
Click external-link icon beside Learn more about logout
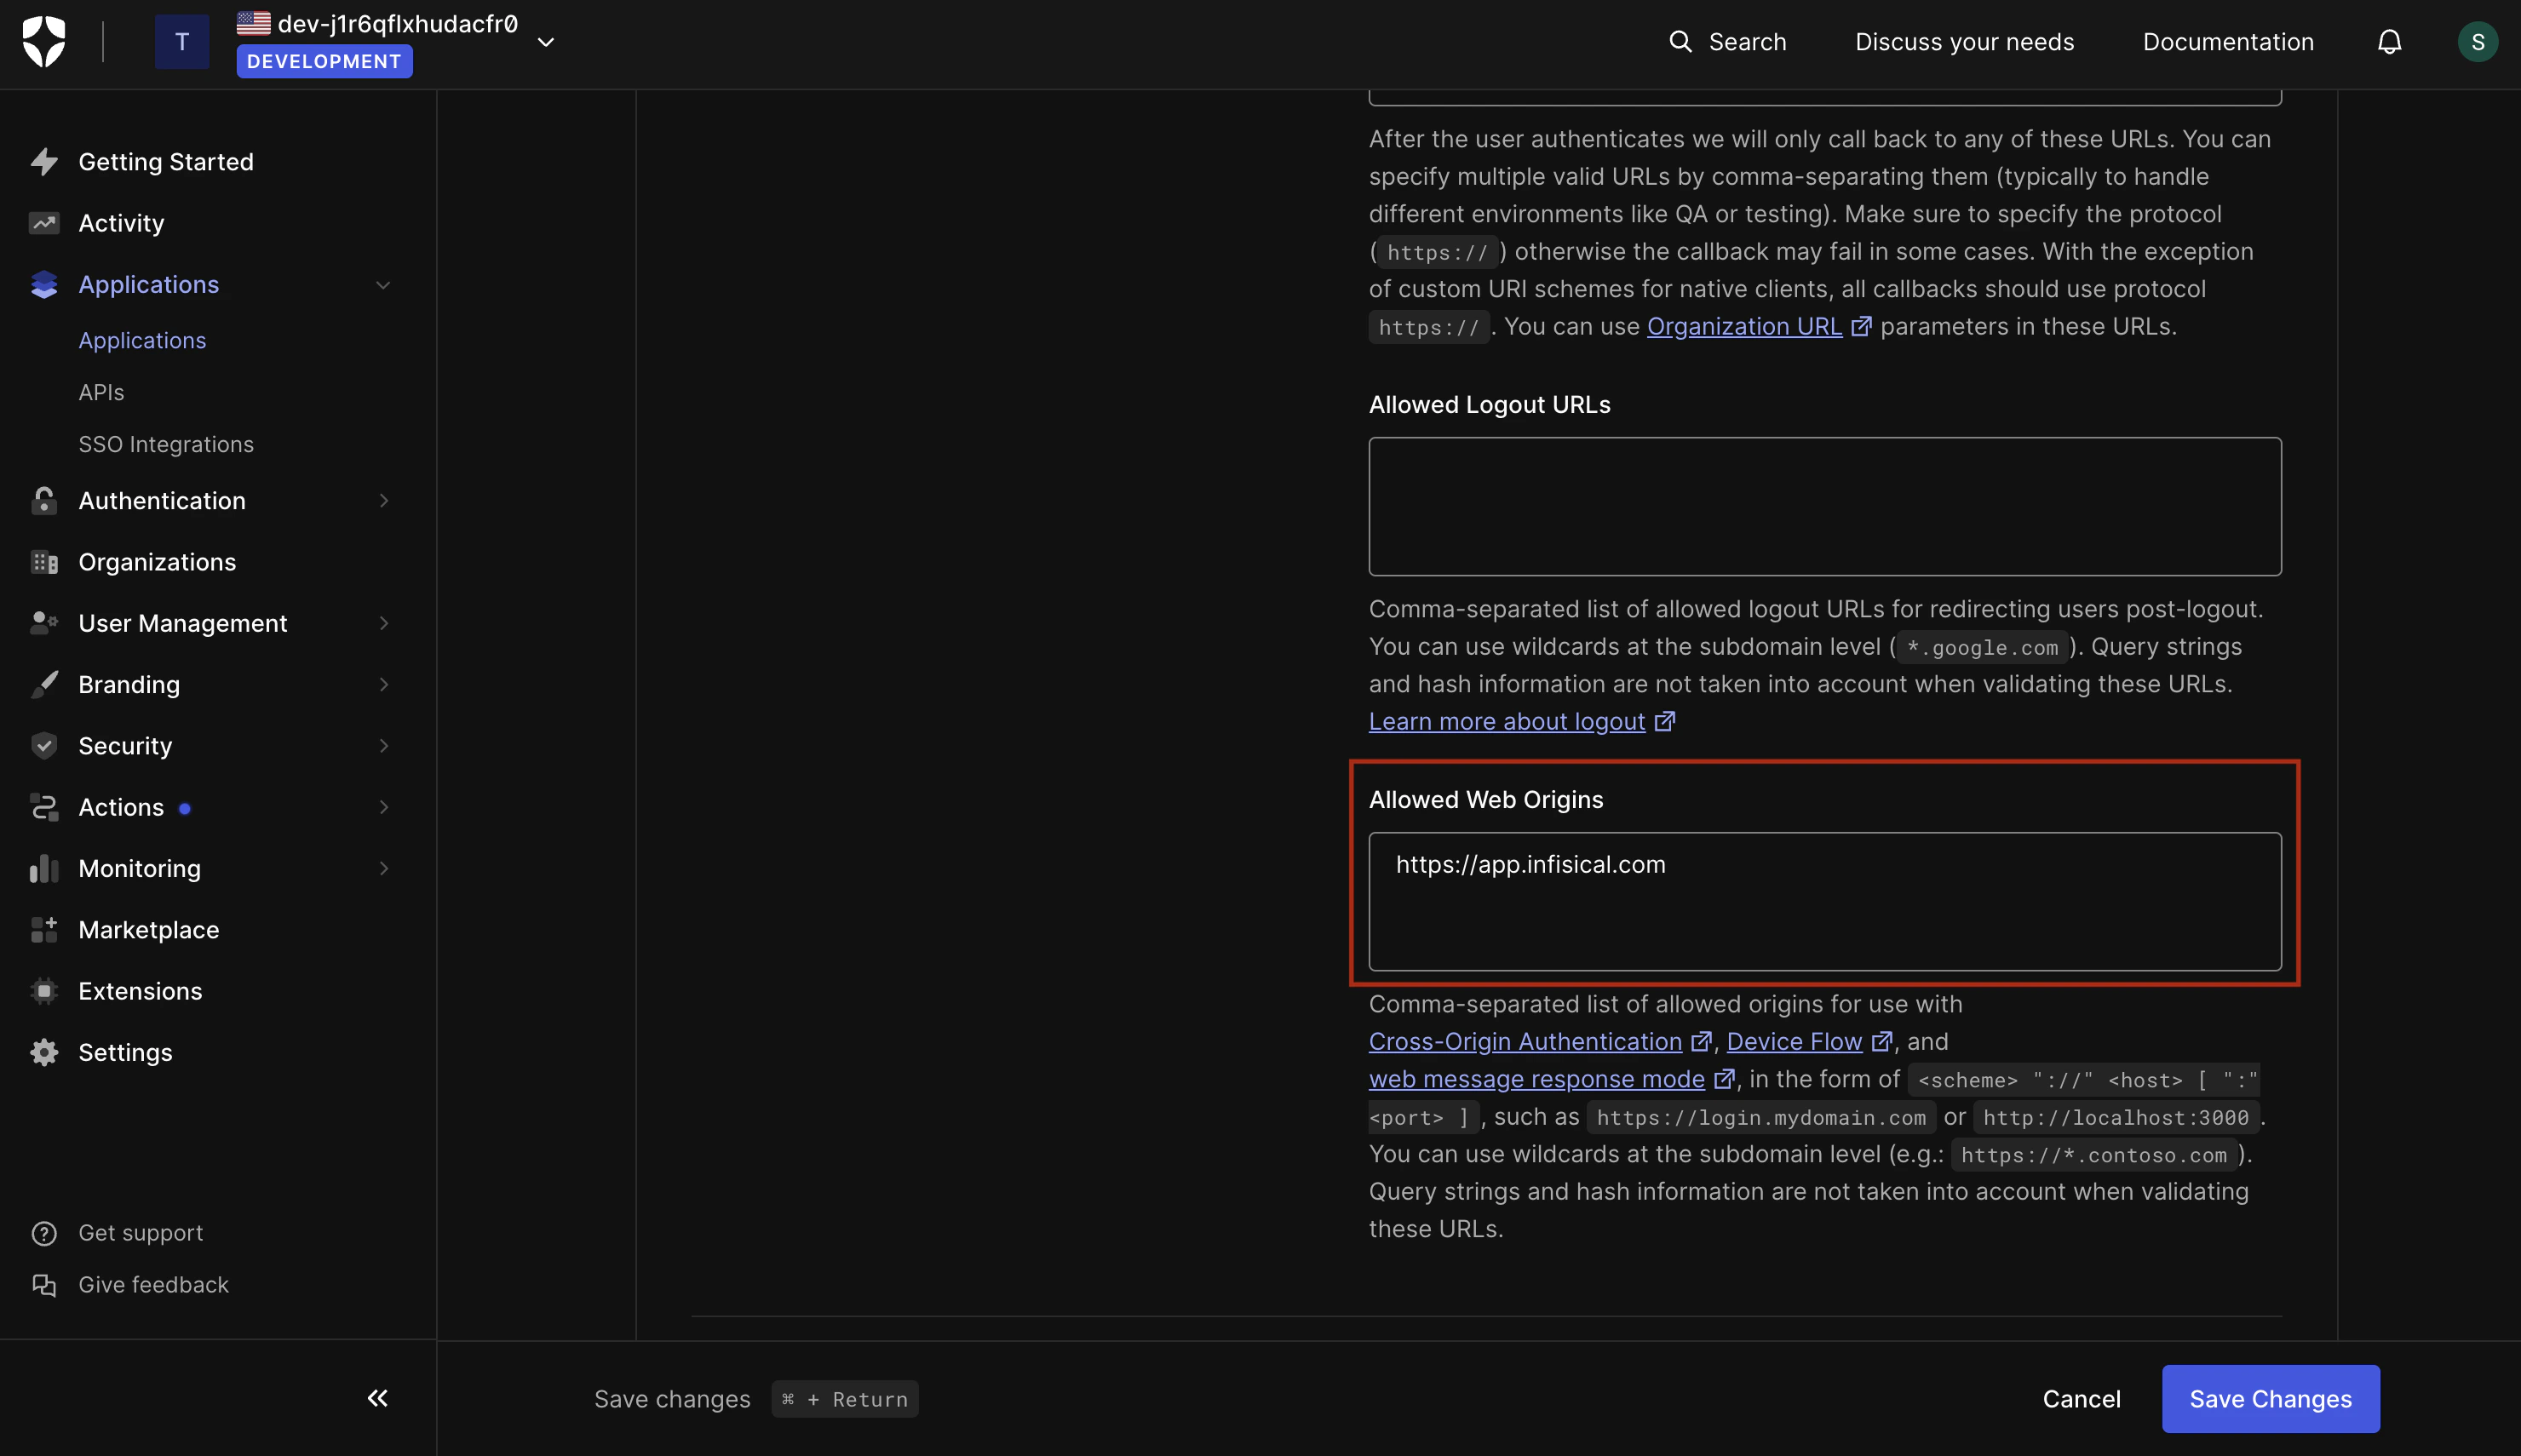(1664, 721)
